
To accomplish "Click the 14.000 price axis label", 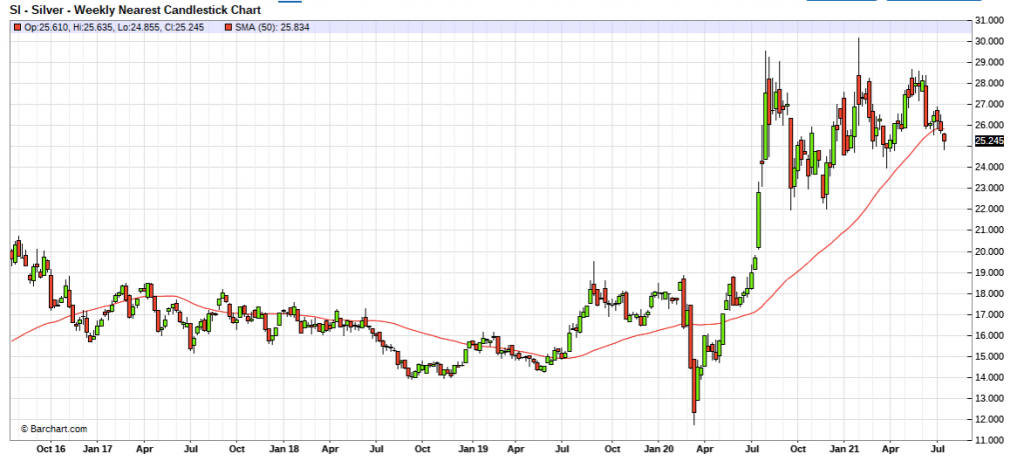I will pos(990,377).
